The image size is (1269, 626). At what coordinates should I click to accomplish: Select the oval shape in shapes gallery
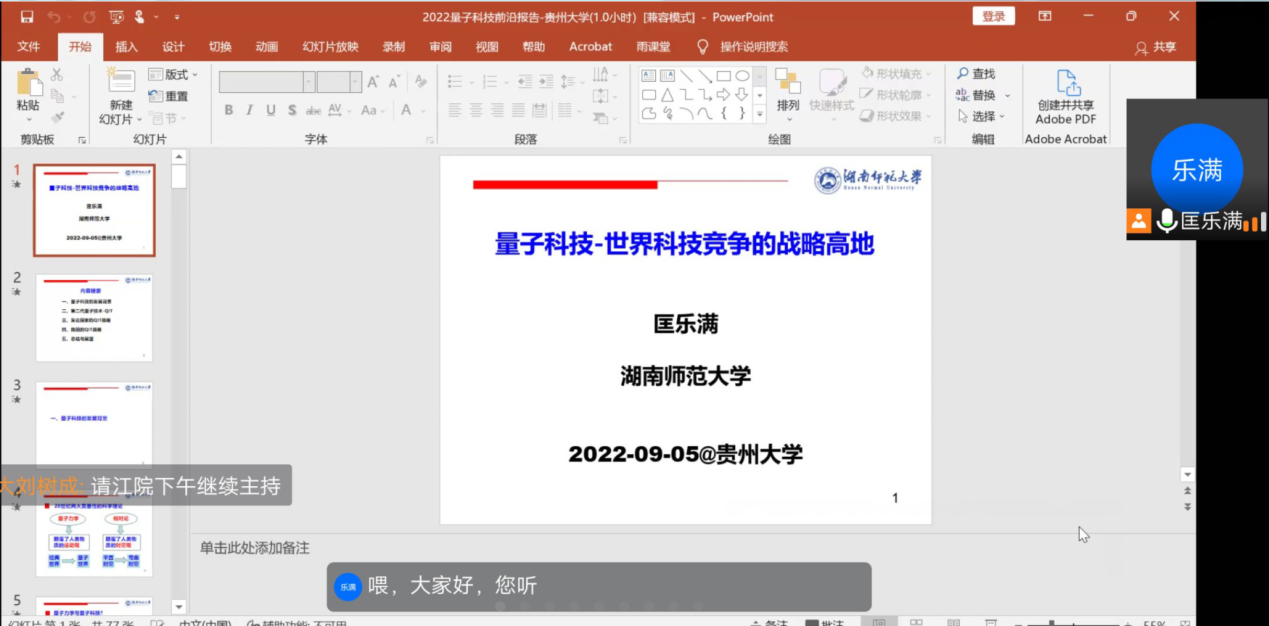[x=742, y=76]
